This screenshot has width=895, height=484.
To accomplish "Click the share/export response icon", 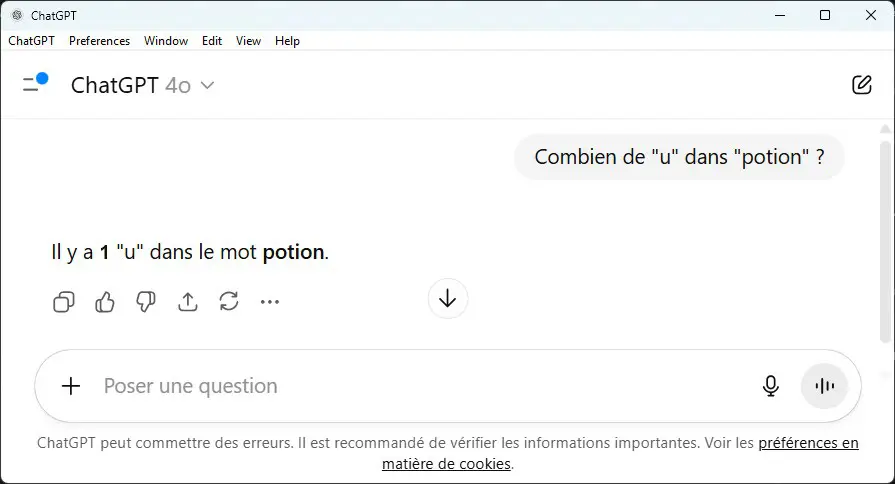I will [188, 301].
